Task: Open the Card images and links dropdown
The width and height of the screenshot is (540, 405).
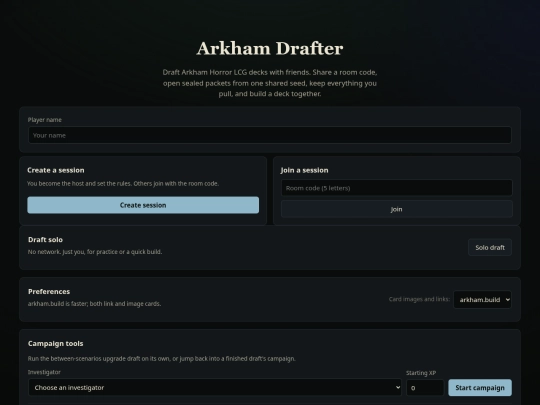Action: (482, 300)
